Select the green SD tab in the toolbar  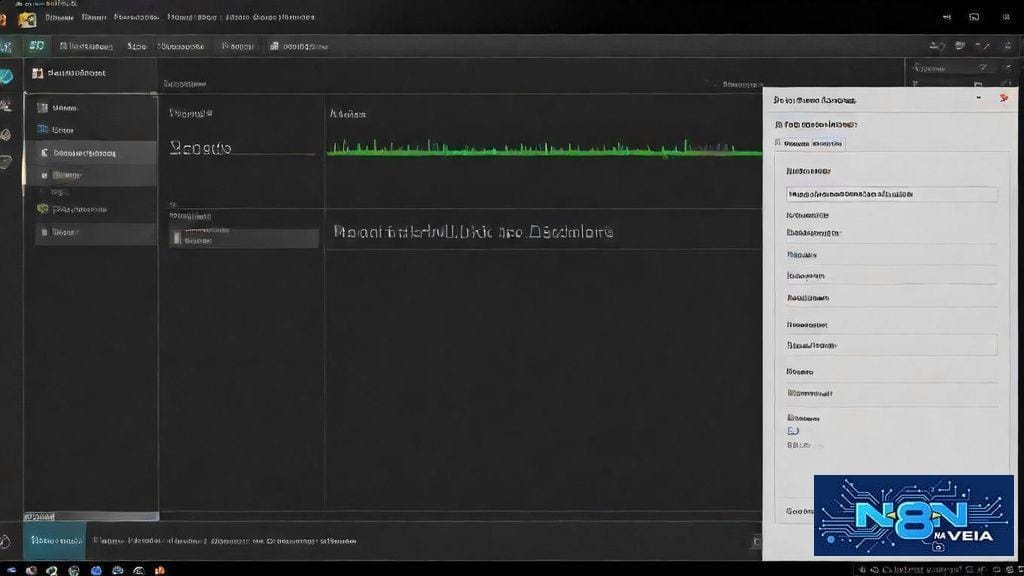pos(37,46)
